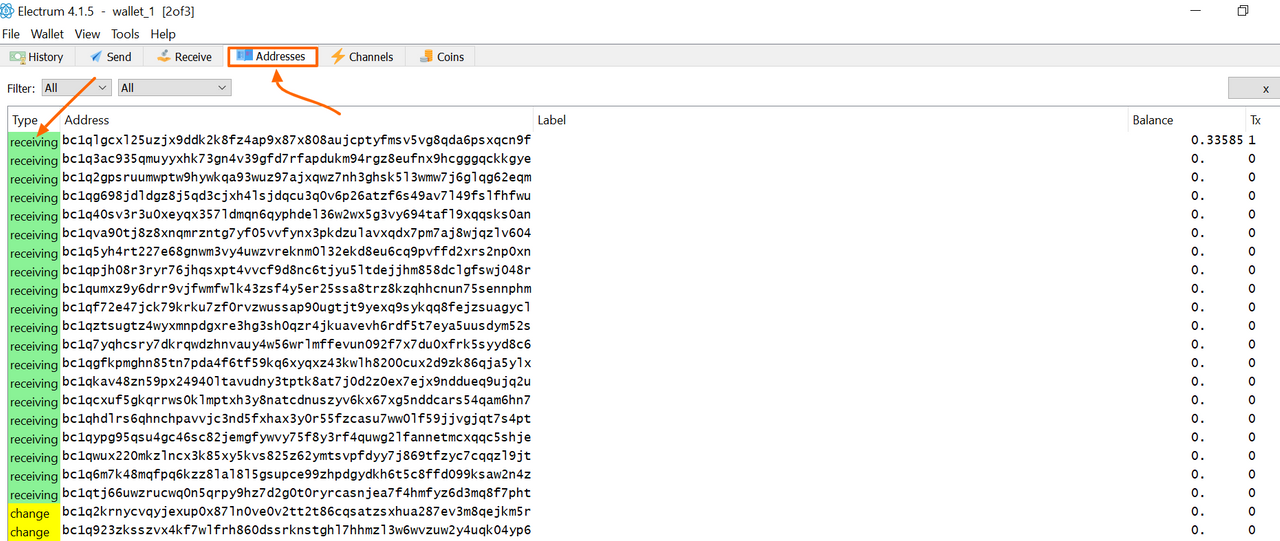Select address starting bc1qumxz9y6drr9vjfwmfwlk43

click(297, 290)
